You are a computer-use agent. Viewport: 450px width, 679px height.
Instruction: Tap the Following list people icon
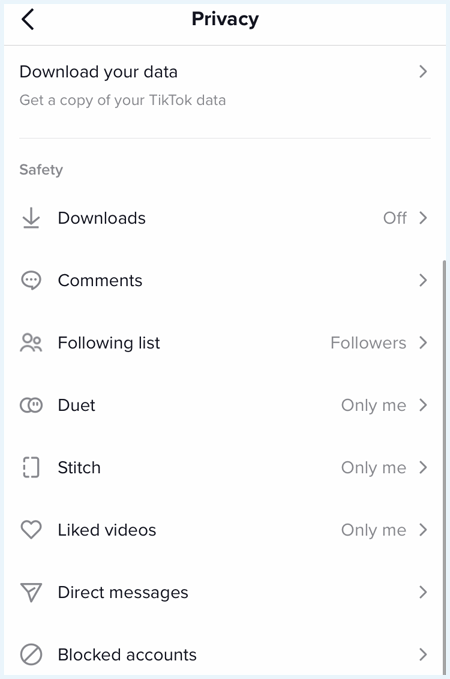(x=31, y=343)
